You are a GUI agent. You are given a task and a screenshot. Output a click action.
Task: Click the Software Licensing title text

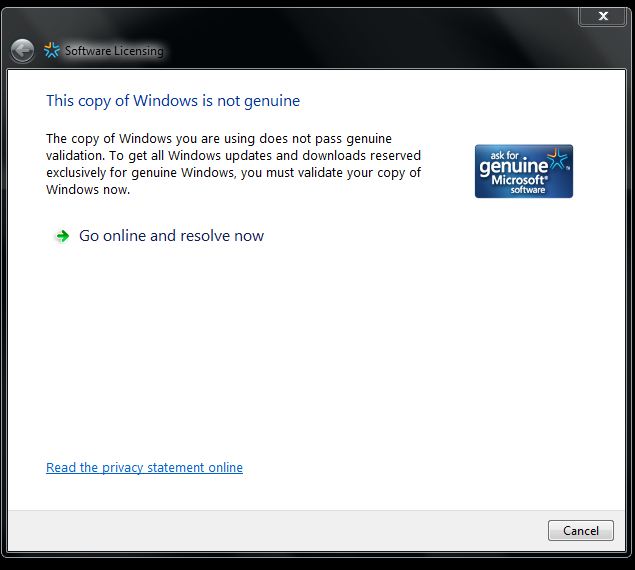114,51
